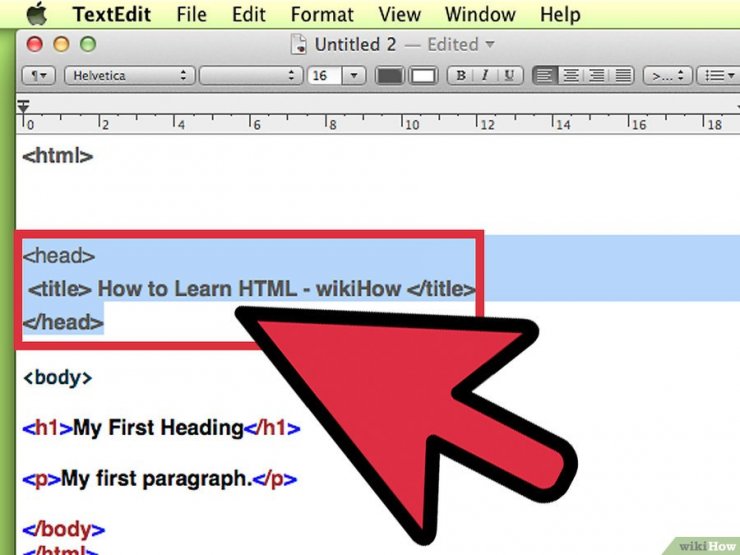Viewport: 740px width, 555px height.
Task: Open the empty typeface style dropdown
Action: (x=251, y=76)
